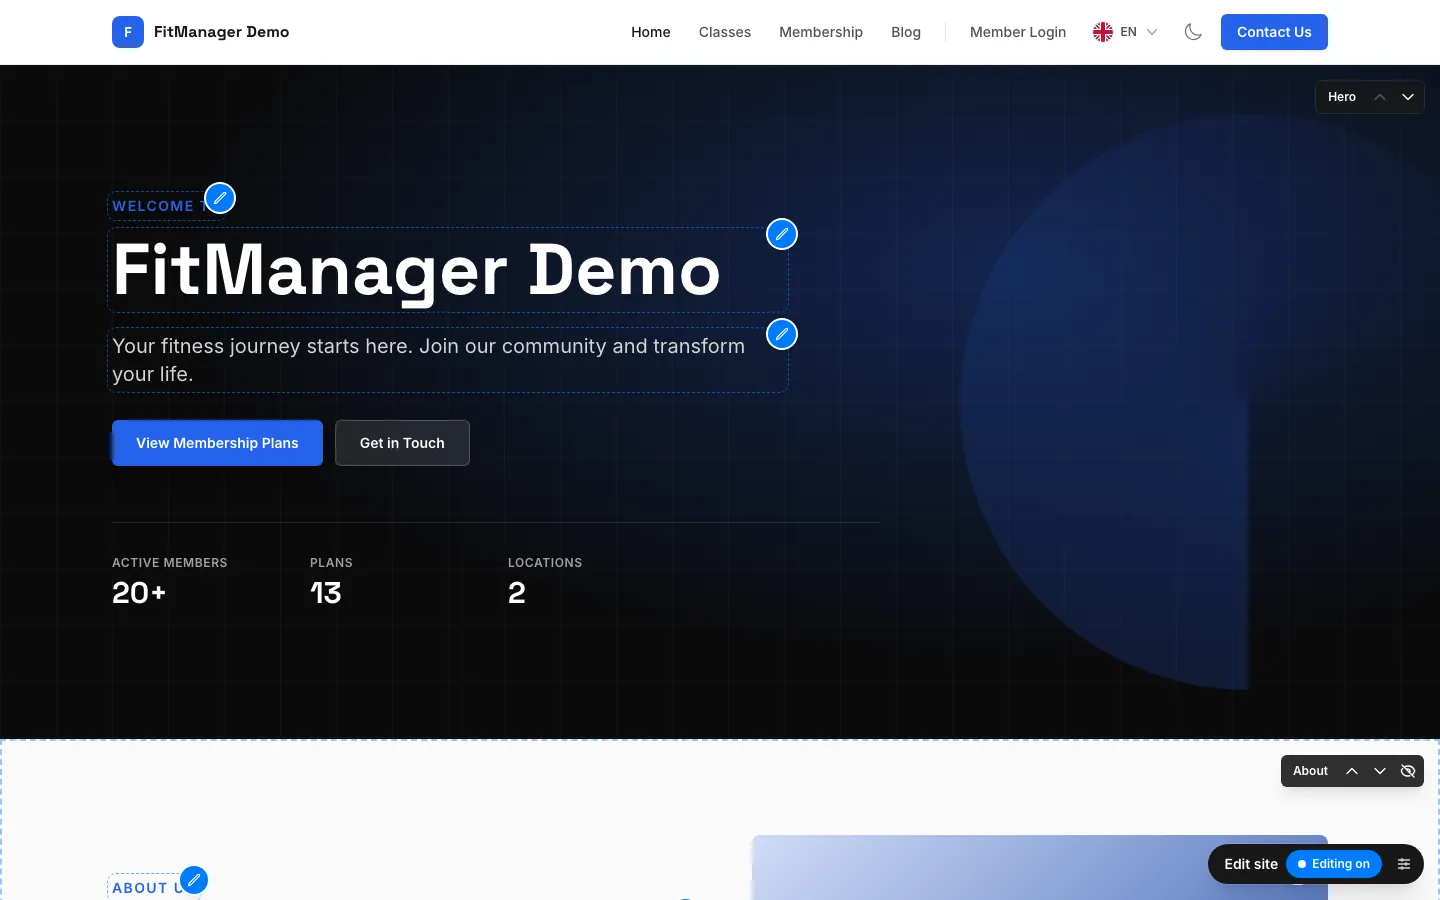The width and height of the screenshot is (1440, 900).
Task: Move About section down with chevron
Action: [1380, 771]
